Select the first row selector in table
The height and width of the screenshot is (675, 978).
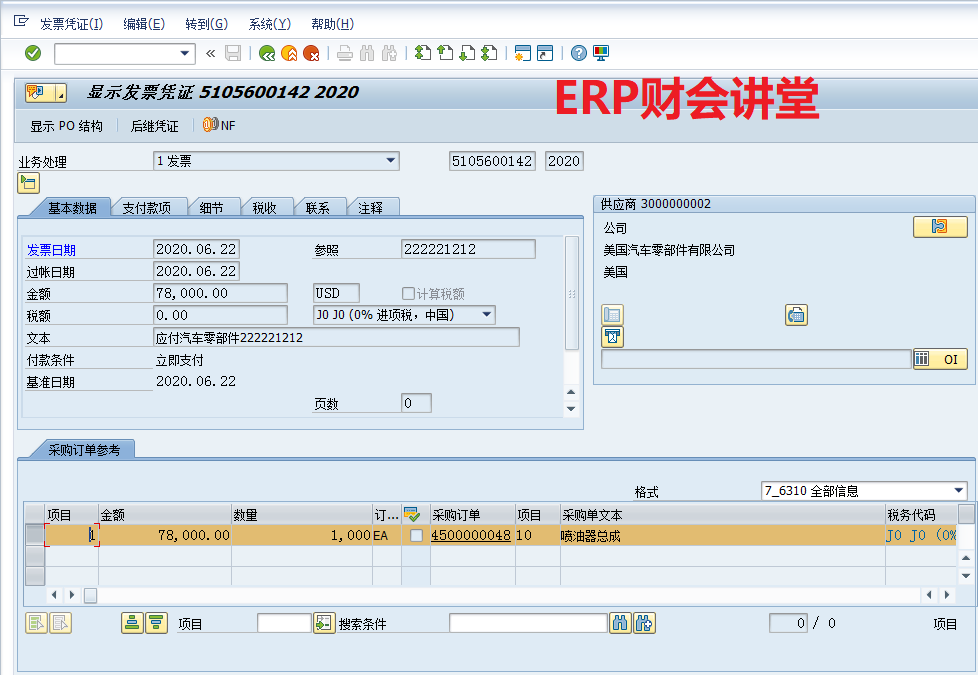pyautogui.click(x=35, y=536)
